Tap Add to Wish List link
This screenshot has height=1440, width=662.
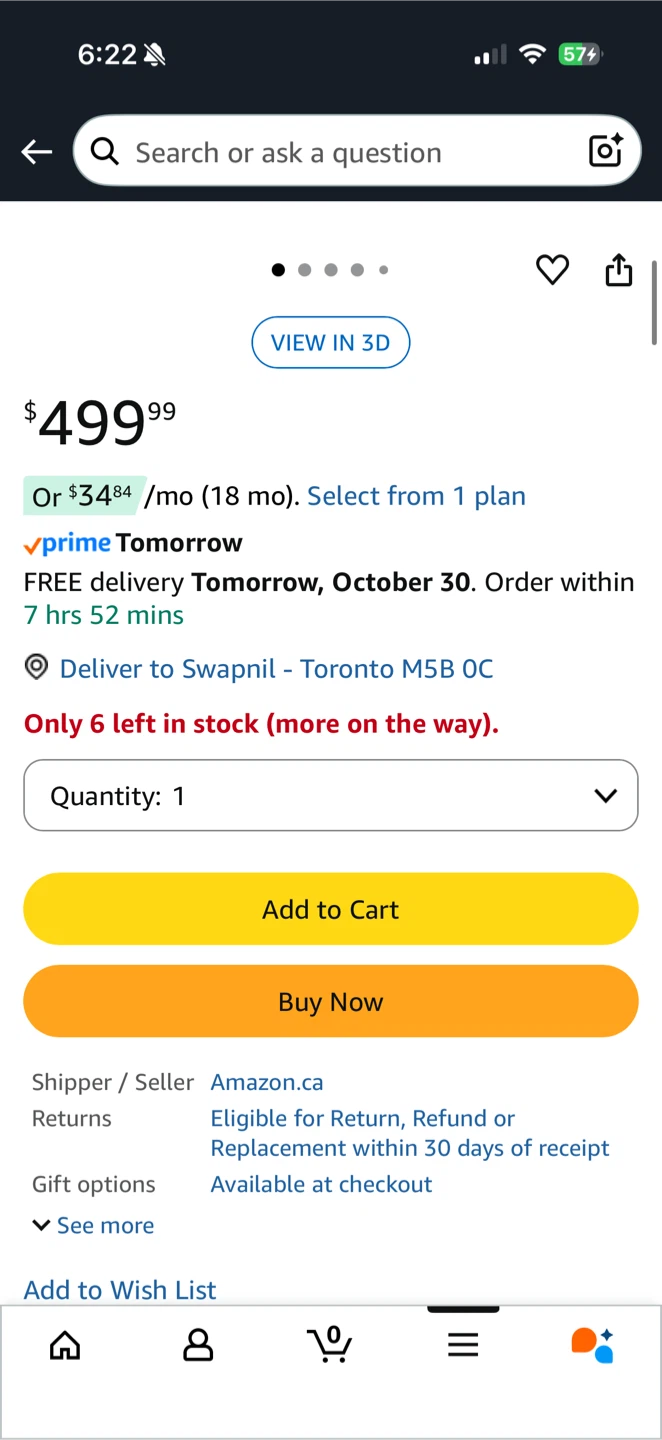(x=120, y=1290)
